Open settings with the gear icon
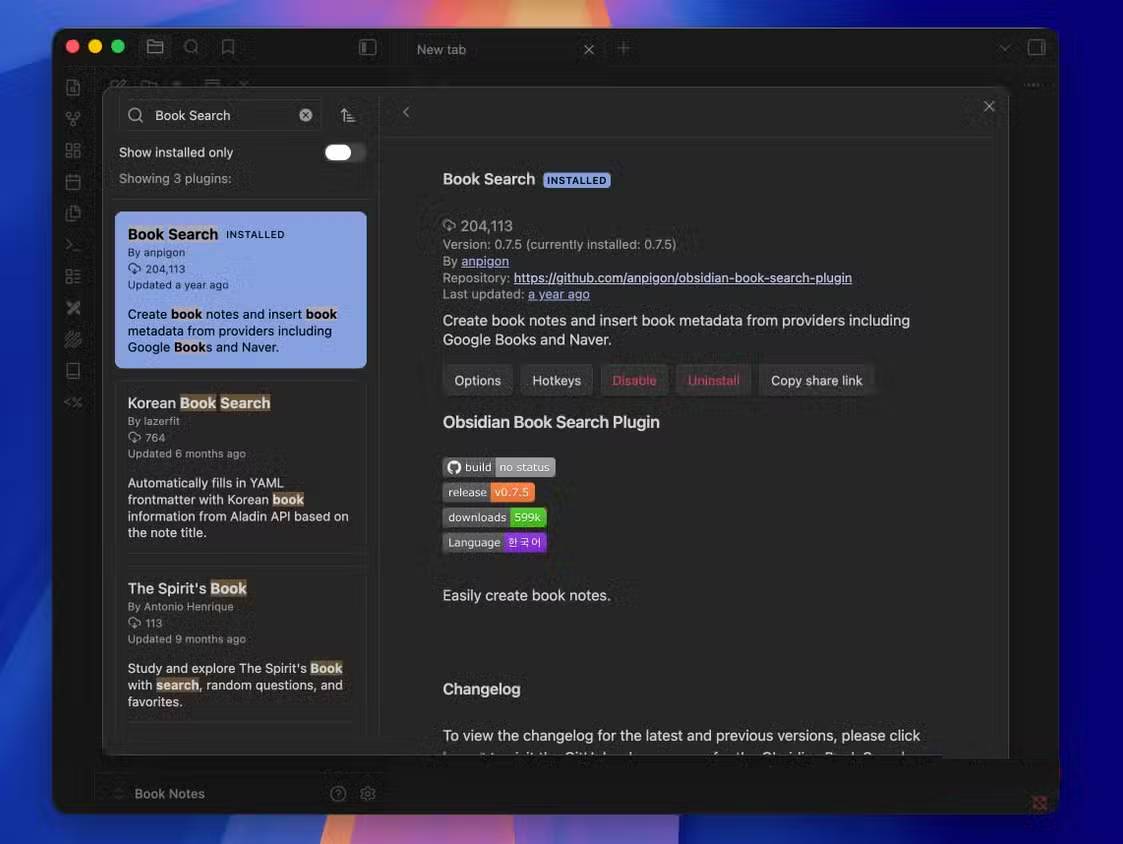 pyautogui.click(x=368, y=793)
